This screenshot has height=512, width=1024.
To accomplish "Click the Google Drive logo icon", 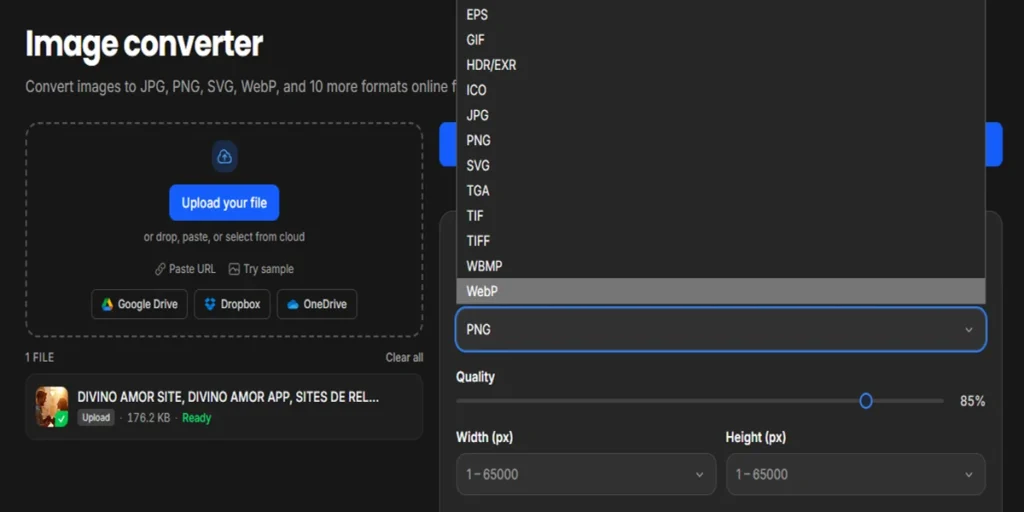I will point(107,304).
